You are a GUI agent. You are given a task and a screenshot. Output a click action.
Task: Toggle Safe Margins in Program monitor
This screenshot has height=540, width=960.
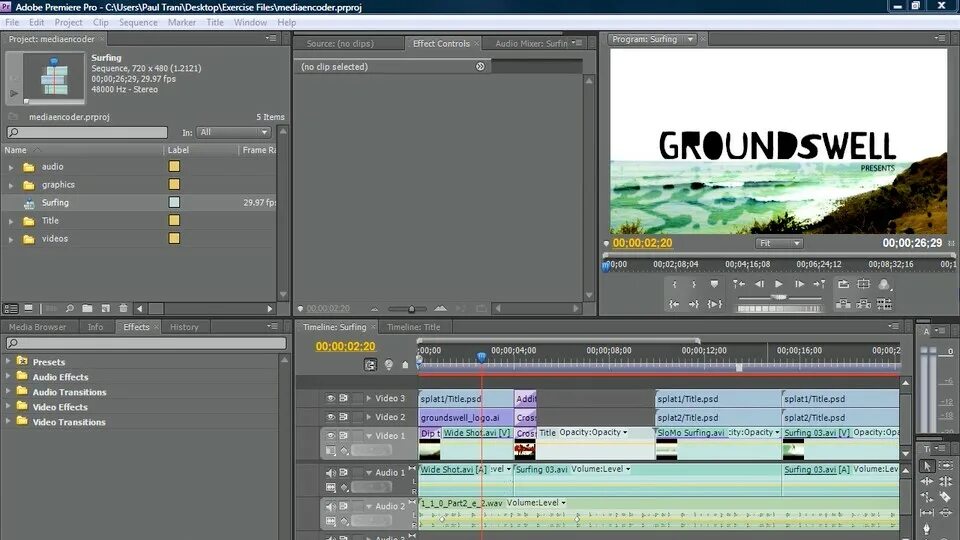coord(863,284)
